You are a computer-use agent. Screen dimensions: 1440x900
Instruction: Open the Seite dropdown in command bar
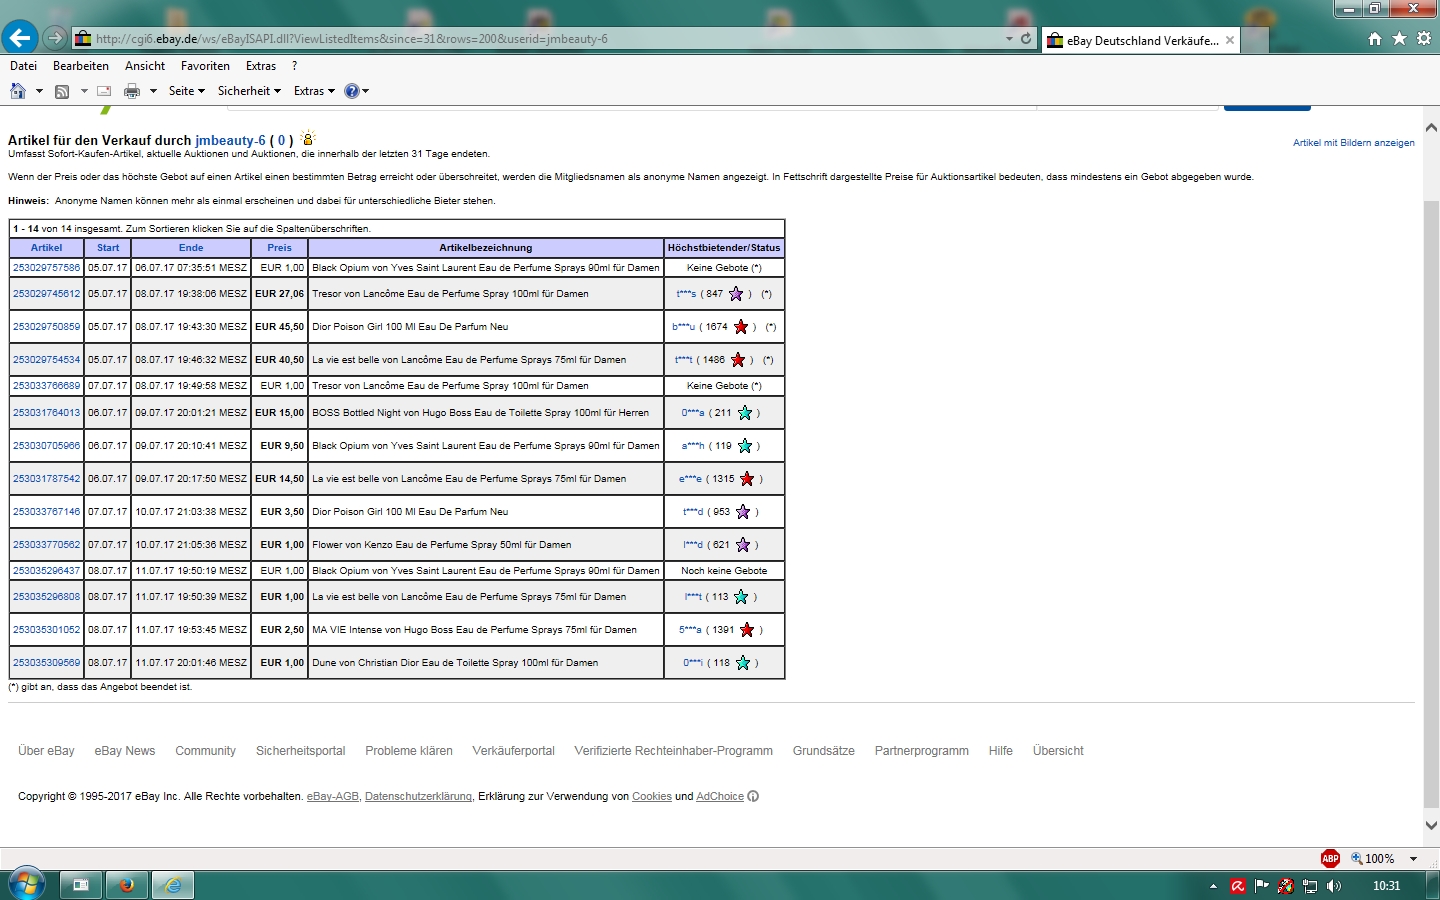[186, 91]
